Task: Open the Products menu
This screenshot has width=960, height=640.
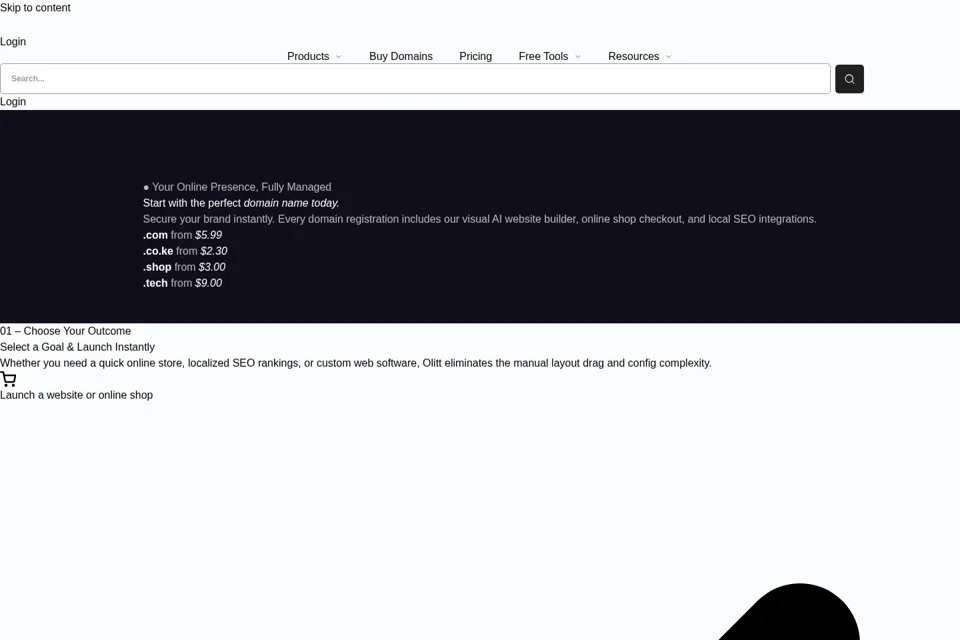Action: pyautogui.click(x=308, y=56)
